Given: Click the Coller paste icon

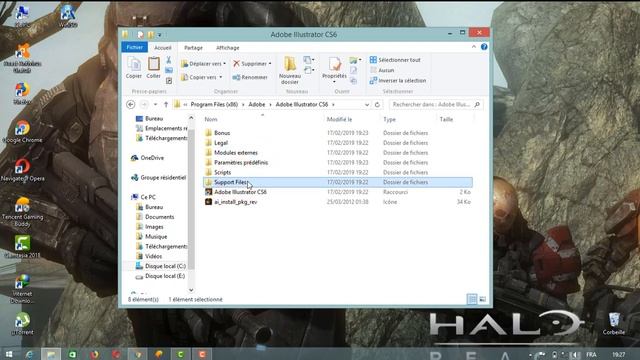Looking at the screenshot, I should pyautogui.click(x=153, y=68).
